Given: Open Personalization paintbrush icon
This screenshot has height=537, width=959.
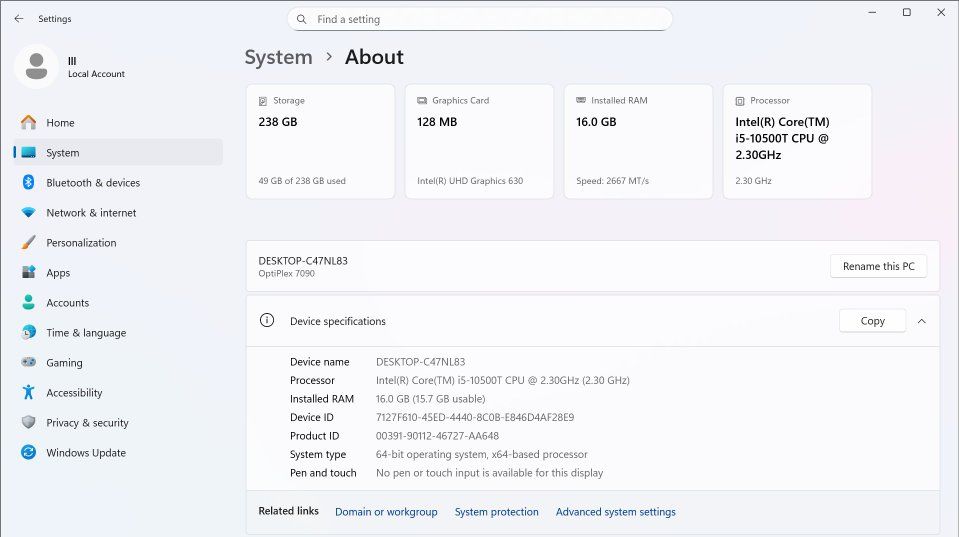Looking at the screenshot, I should [29, 243].
